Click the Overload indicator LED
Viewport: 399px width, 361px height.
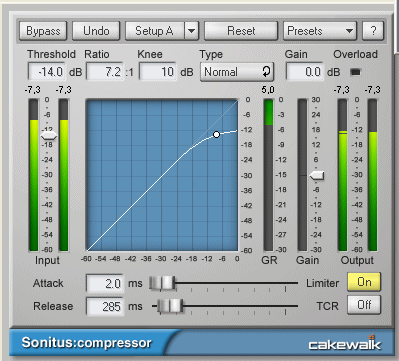coord(356,72)
